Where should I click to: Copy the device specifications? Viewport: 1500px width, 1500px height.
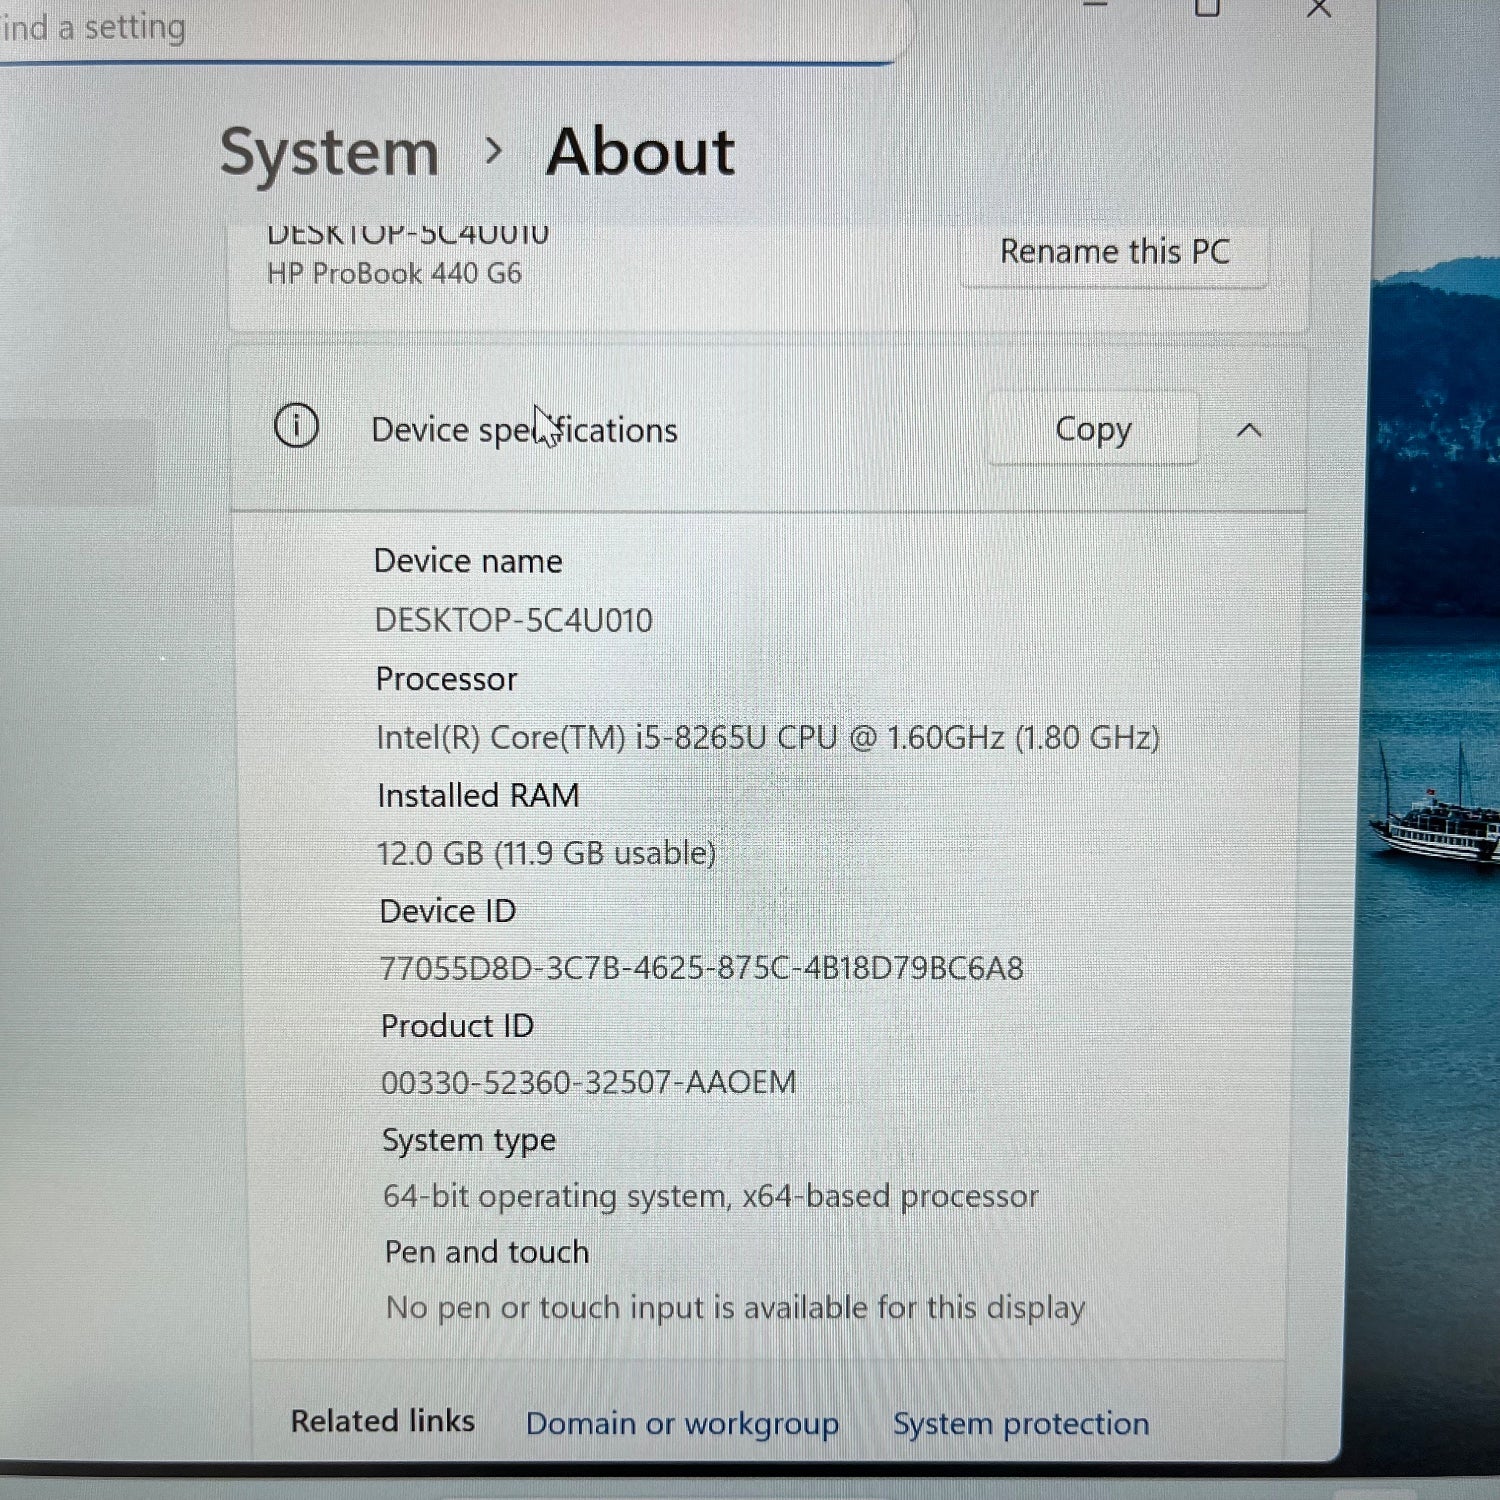point(1093,429)
